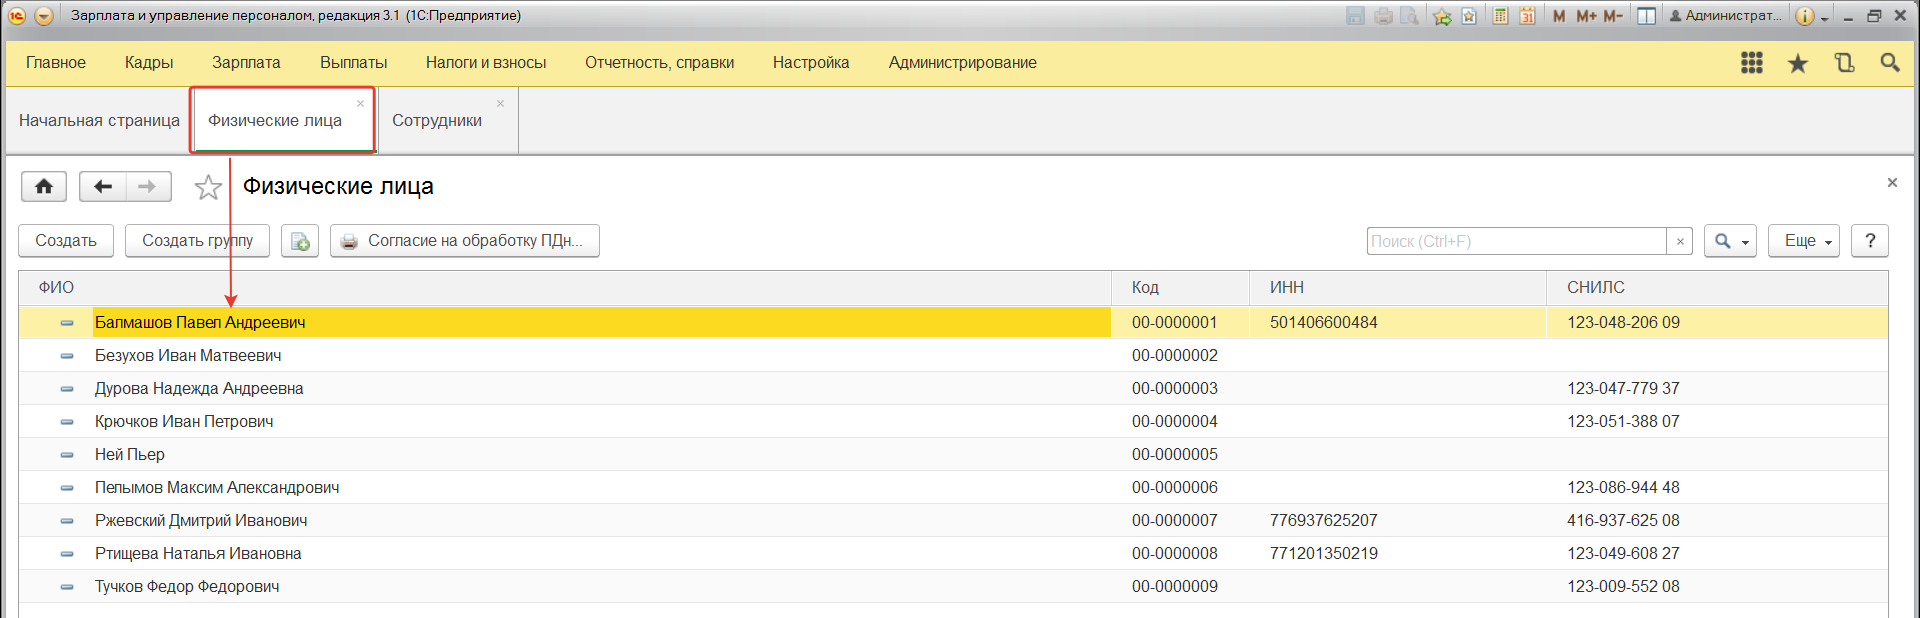Open the History scroll icon
Screen dimensions: 1920x618
[1844, 63]
